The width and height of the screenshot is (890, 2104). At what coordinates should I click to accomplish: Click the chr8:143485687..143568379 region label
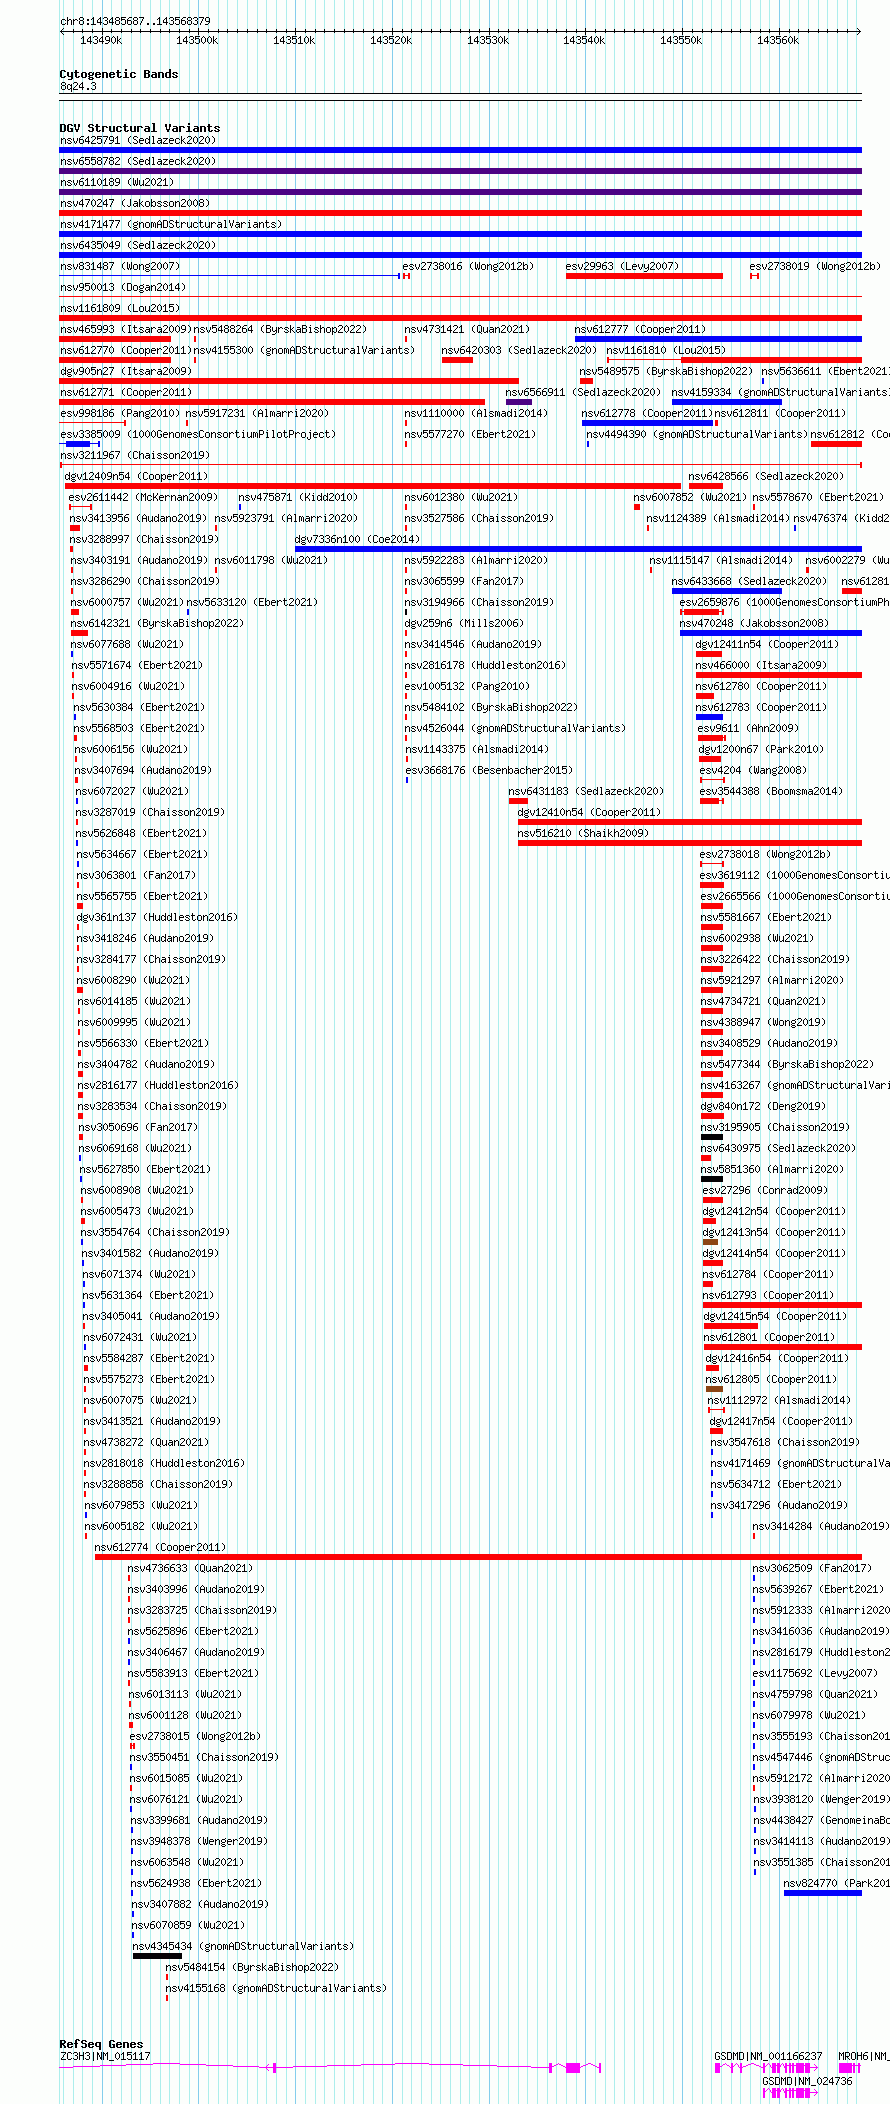click(x=135, y=21)
